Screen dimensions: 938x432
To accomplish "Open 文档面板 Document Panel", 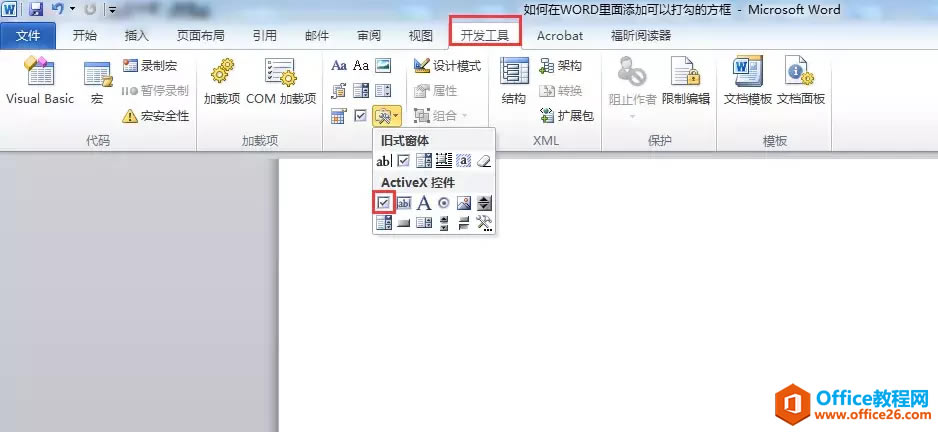I will 801,83.
